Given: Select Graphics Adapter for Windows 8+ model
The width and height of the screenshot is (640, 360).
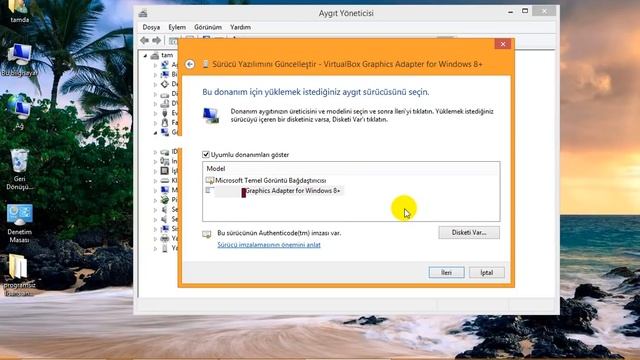Looking at the screenshot, I should pos(274,191).
